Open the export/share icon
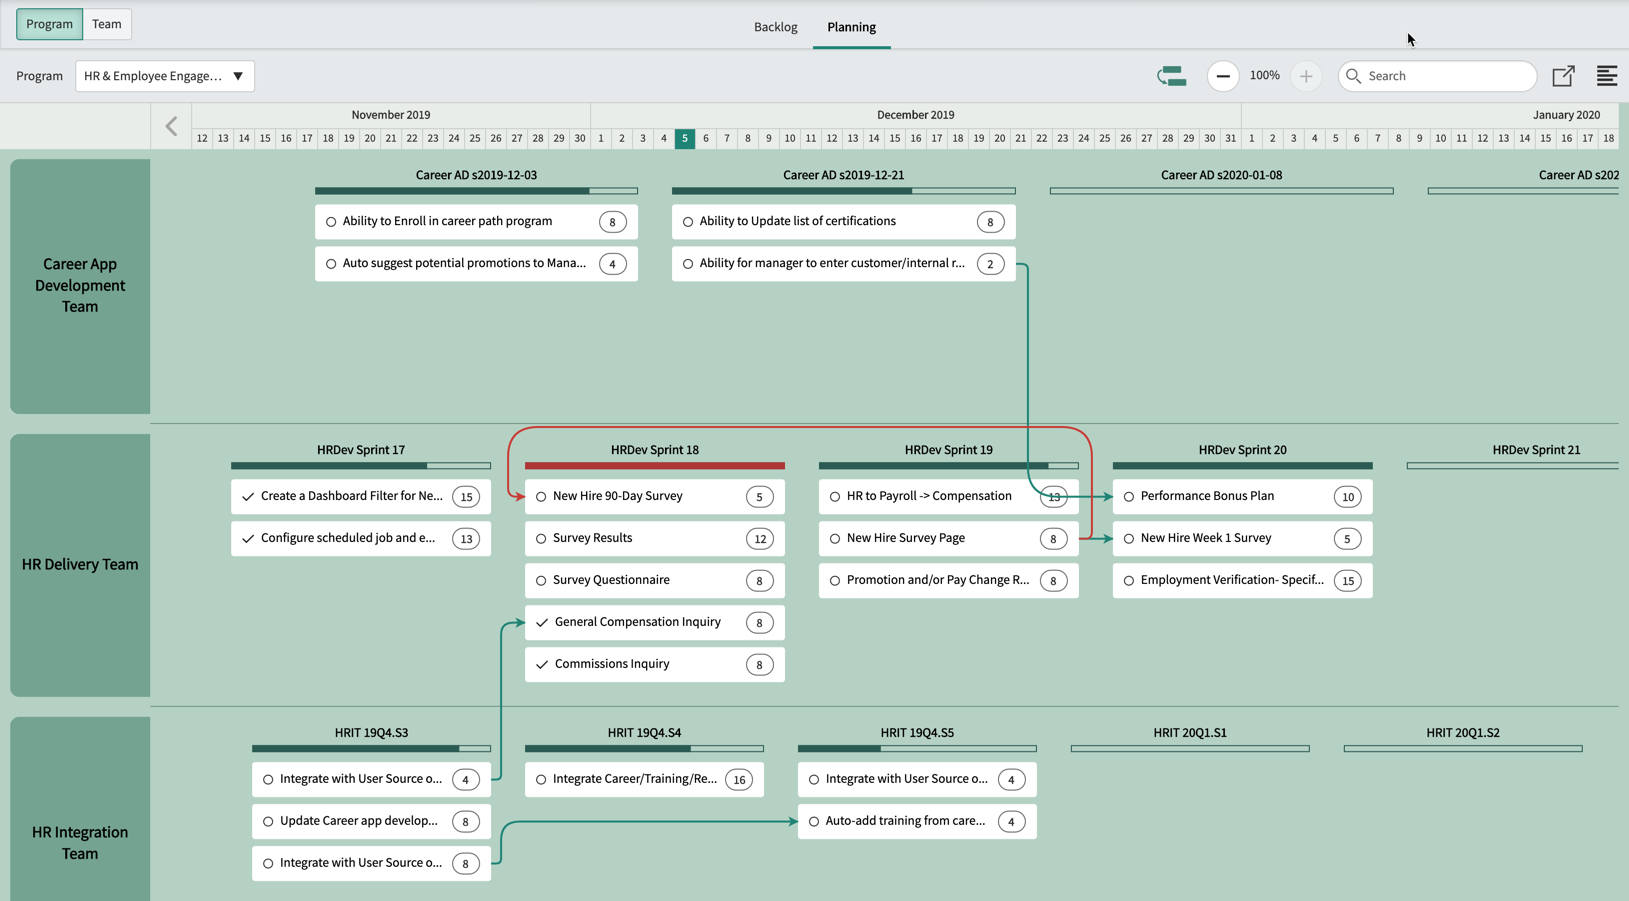The height and width of the screenshot is (901, 1629). [x=1563, y=76]
